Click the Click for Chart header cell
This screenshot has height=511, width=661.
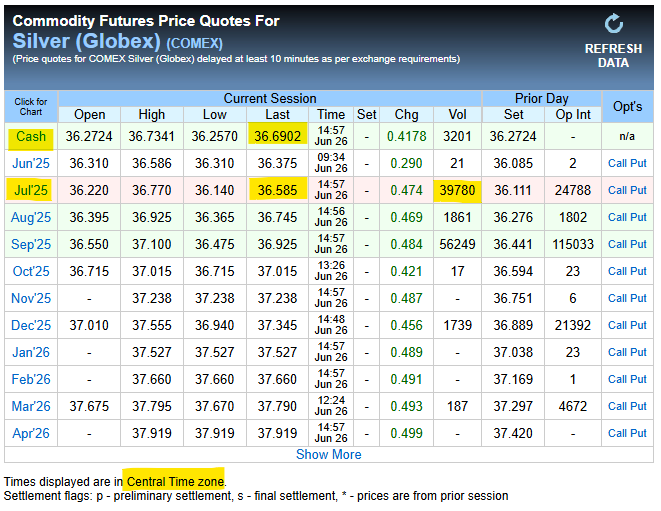31,107
